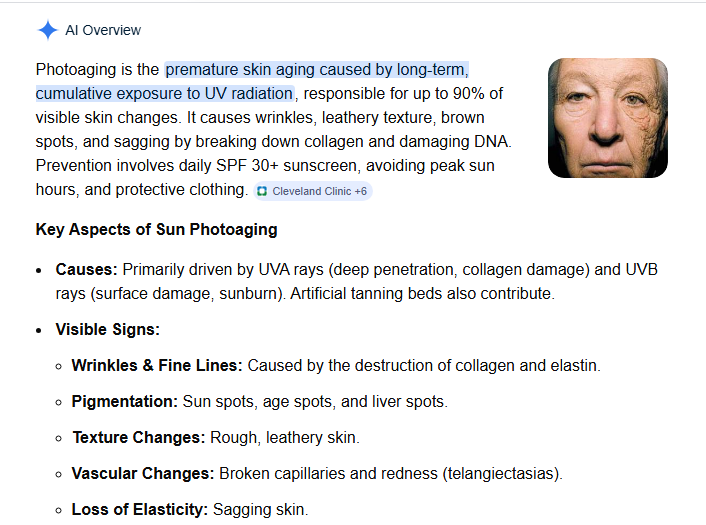Screen dimensions: 706x525
Task: Click the solid bullet beside "Visible Signs:"
Action: [x=39, y=331]
